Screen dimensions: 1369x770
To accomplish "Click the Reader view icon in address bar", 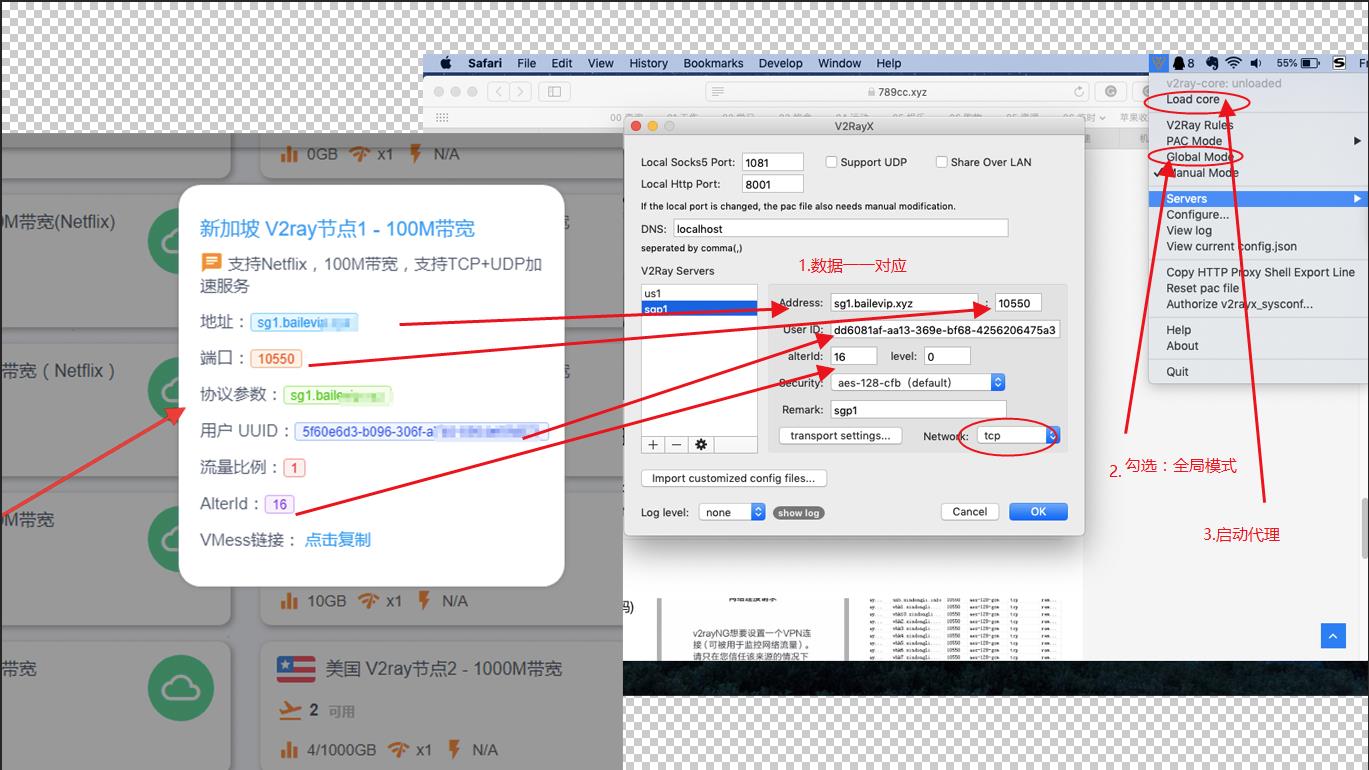I will coord(716,91).
